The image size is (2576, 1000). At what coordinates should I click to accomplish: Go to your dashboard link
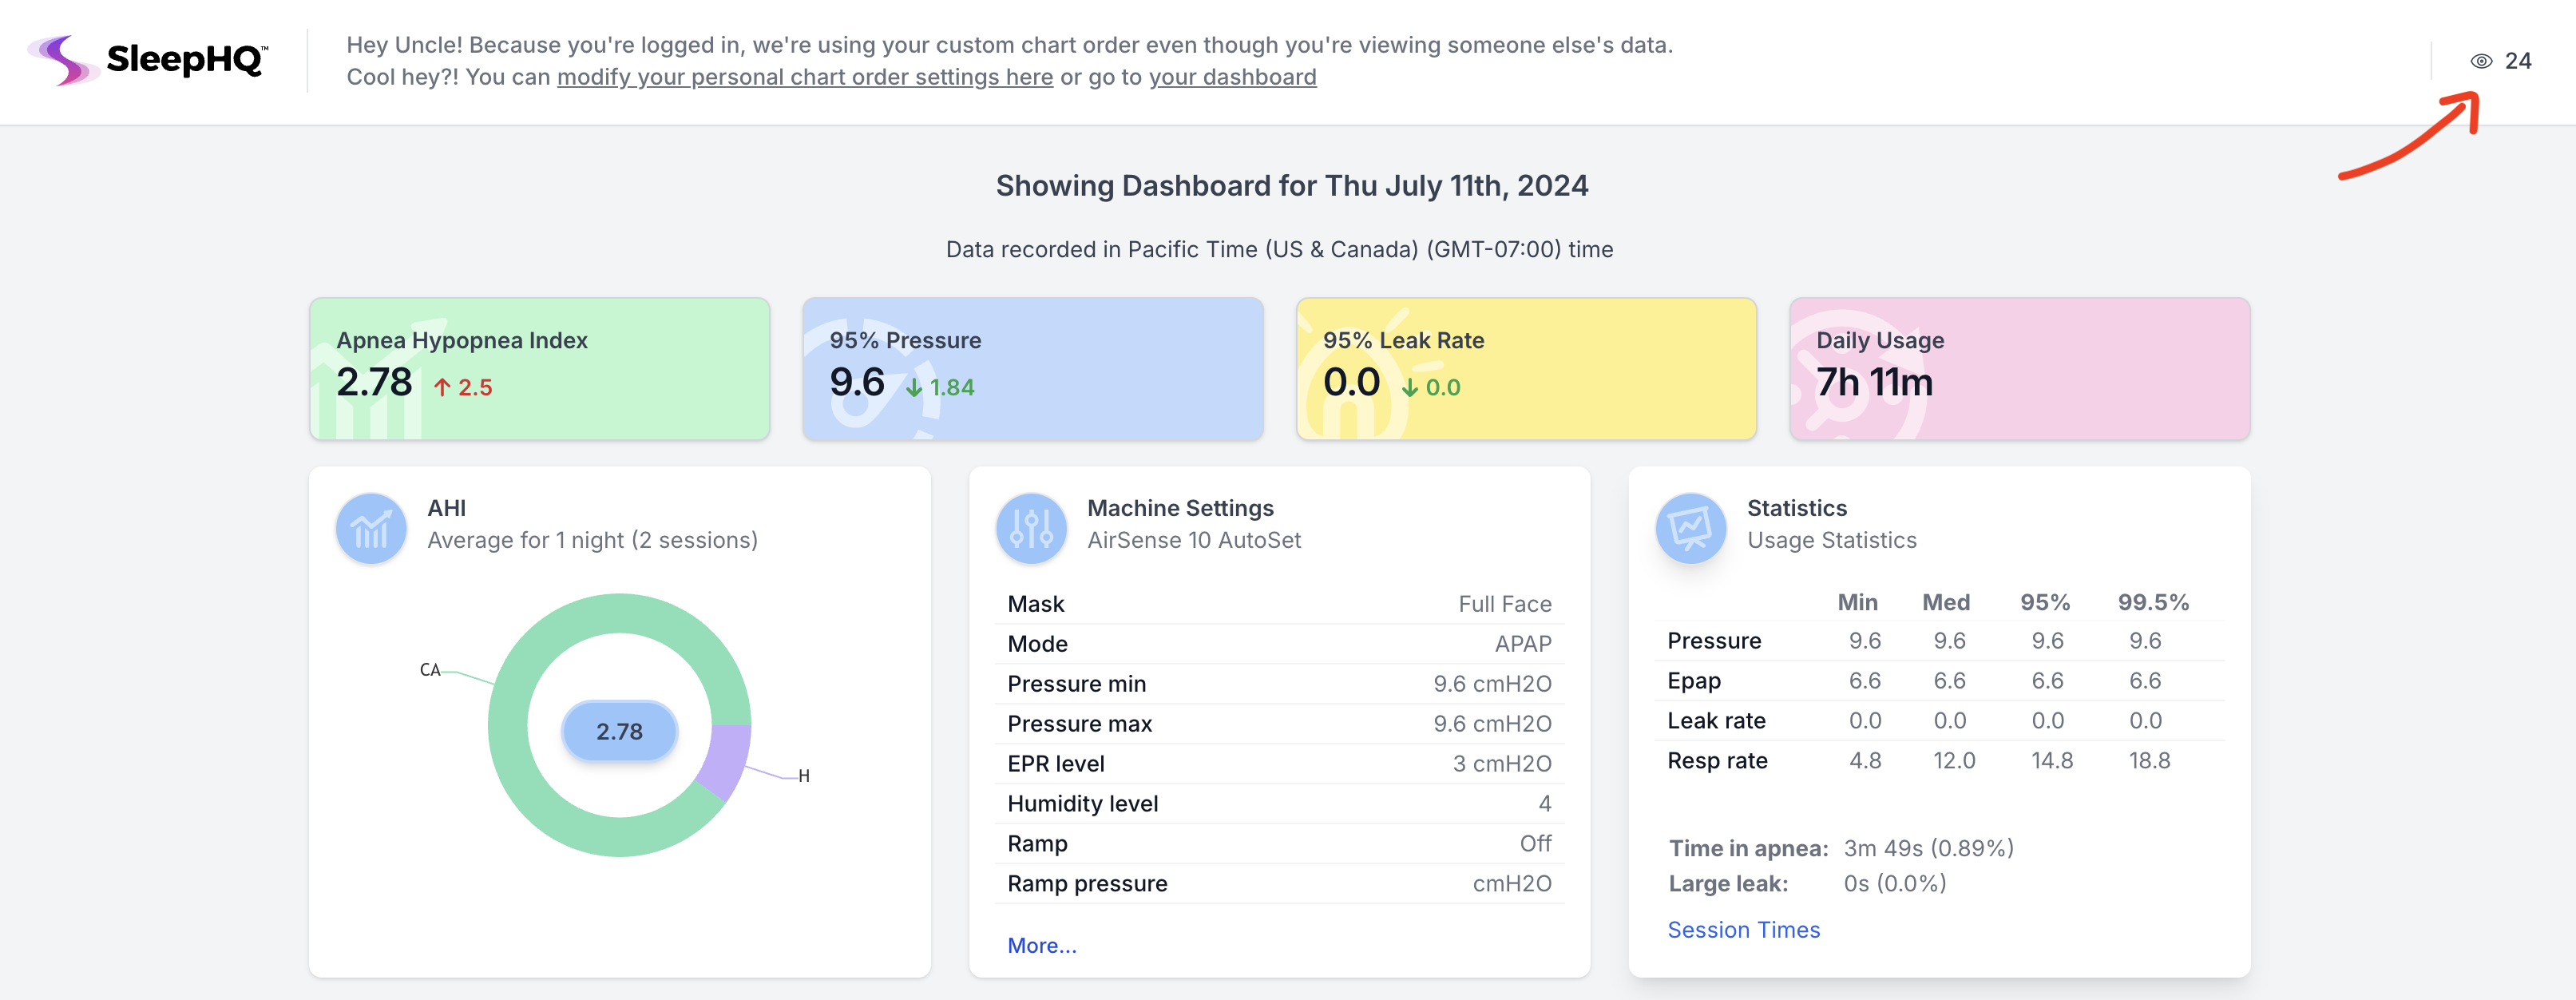tap(1232, 77)
